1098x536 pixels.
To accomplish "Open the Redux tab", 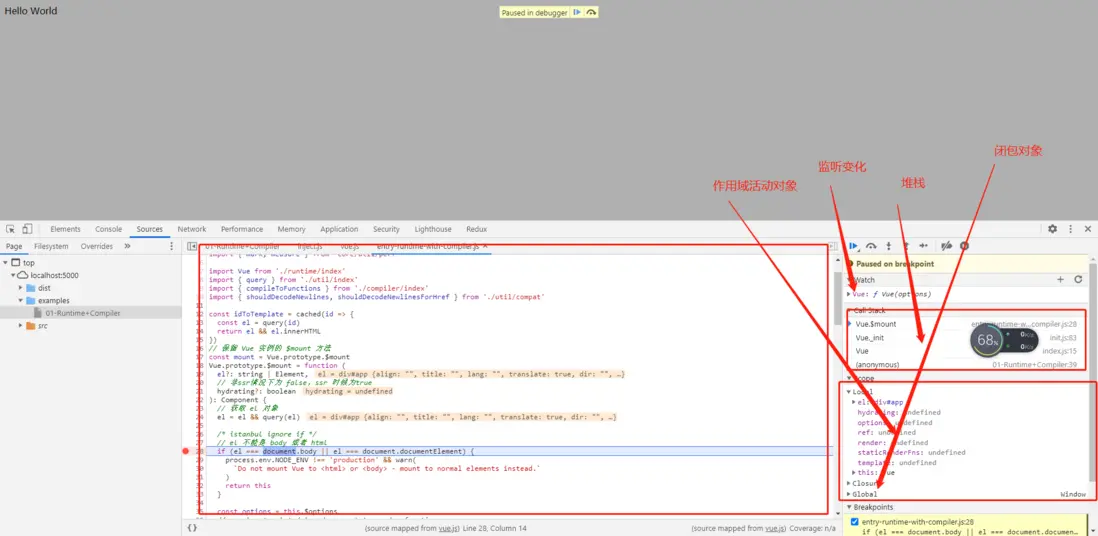I will (476, 229).
